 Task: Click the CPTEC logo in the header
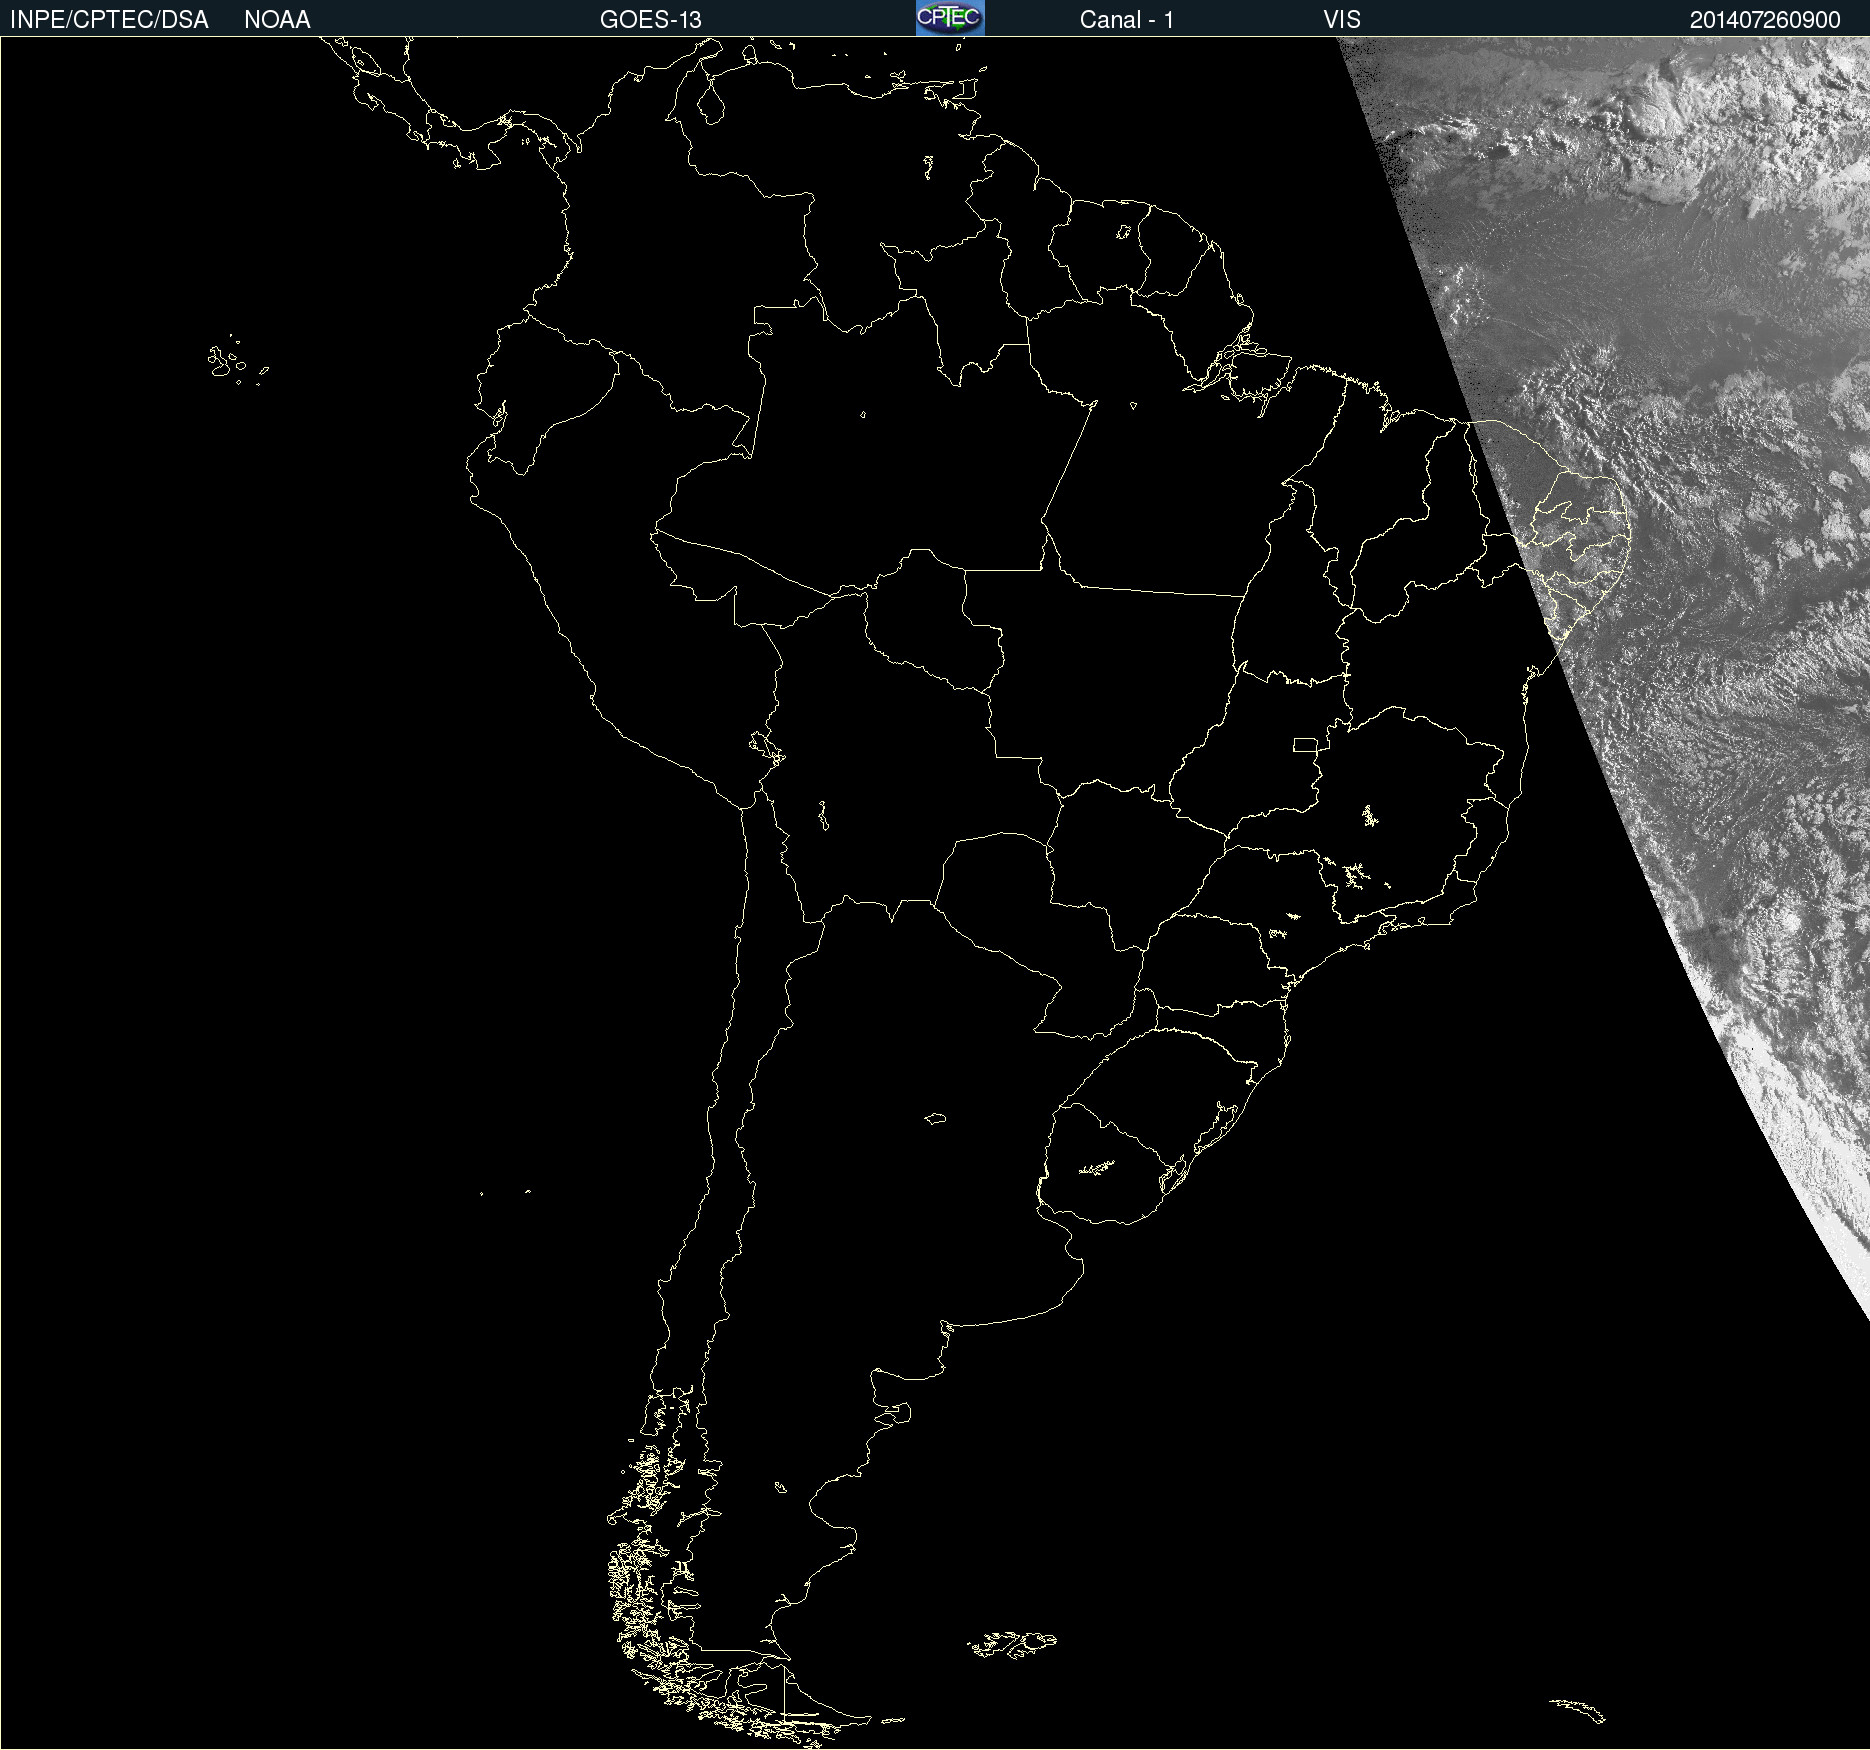point(949,18)
